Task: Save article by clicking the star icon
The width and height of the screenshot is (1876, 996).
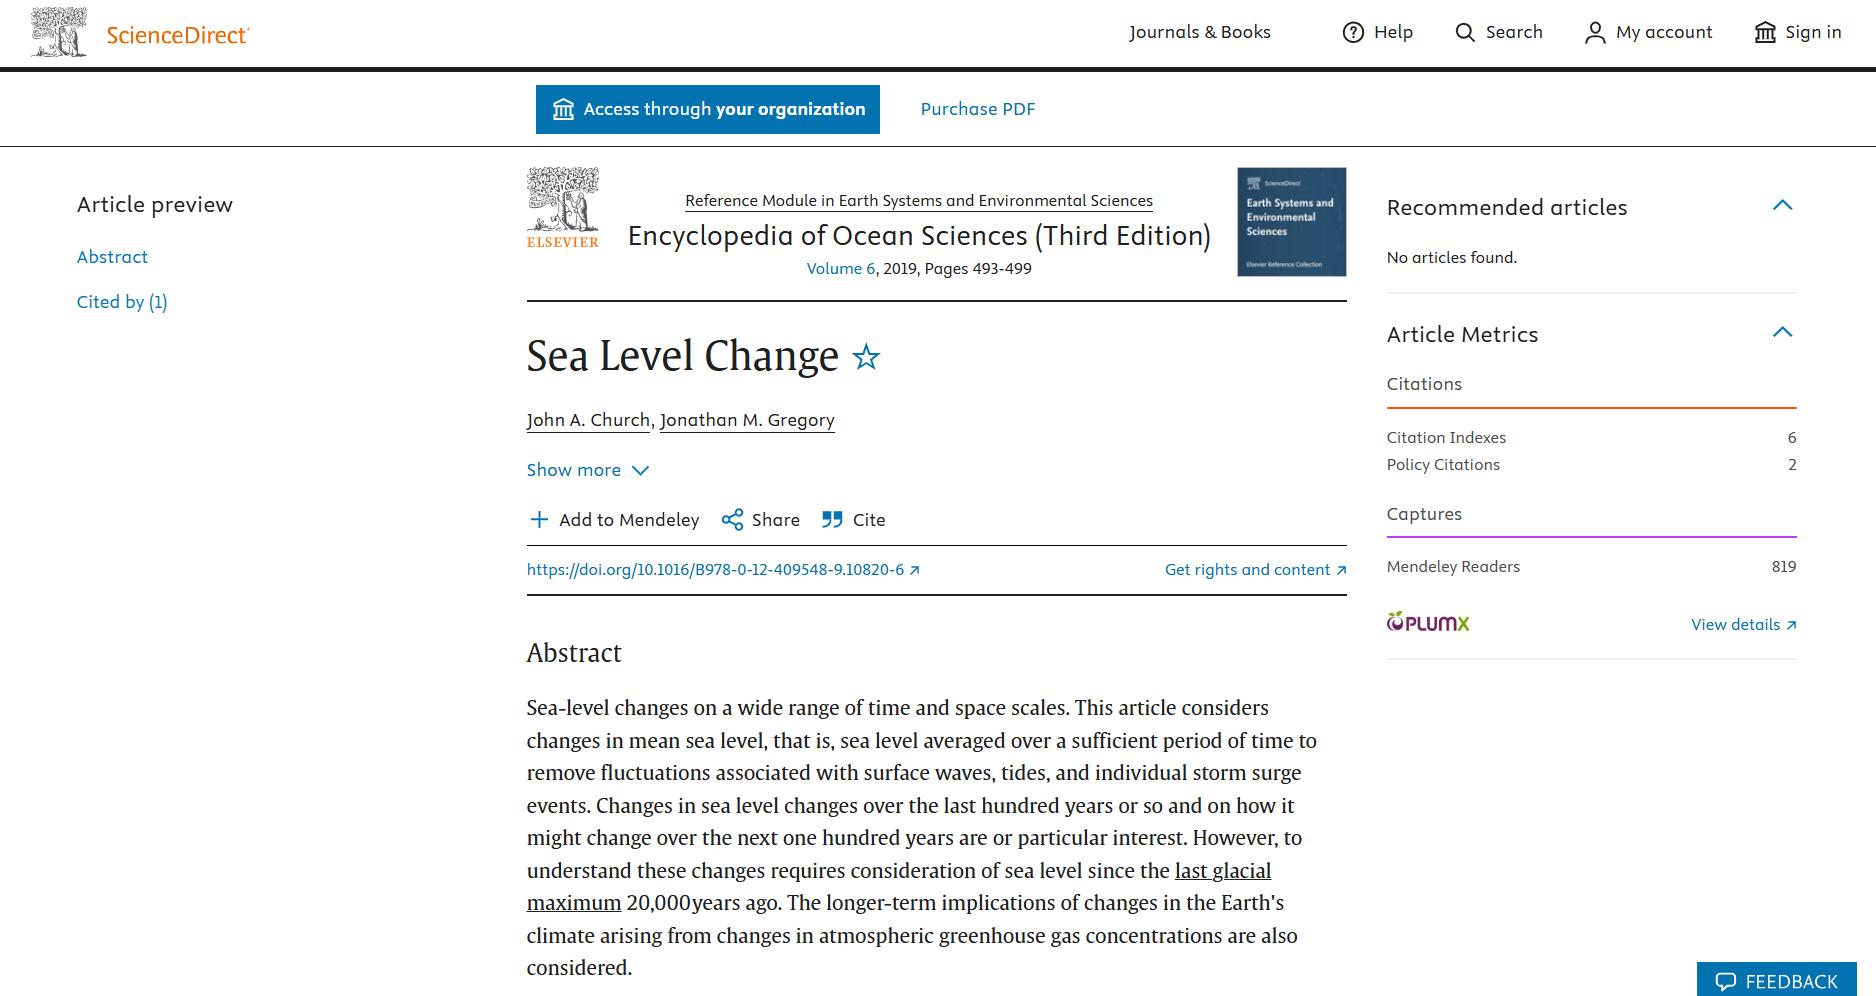Action: click(x=866, y=358)
